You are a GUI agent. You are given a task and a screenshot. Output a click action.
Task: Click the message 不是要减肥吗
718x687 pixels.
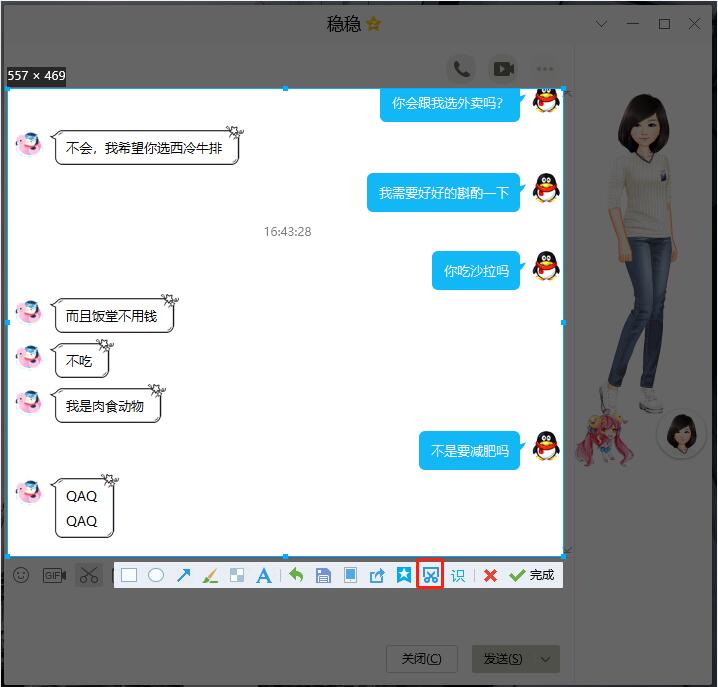(469, 451)
